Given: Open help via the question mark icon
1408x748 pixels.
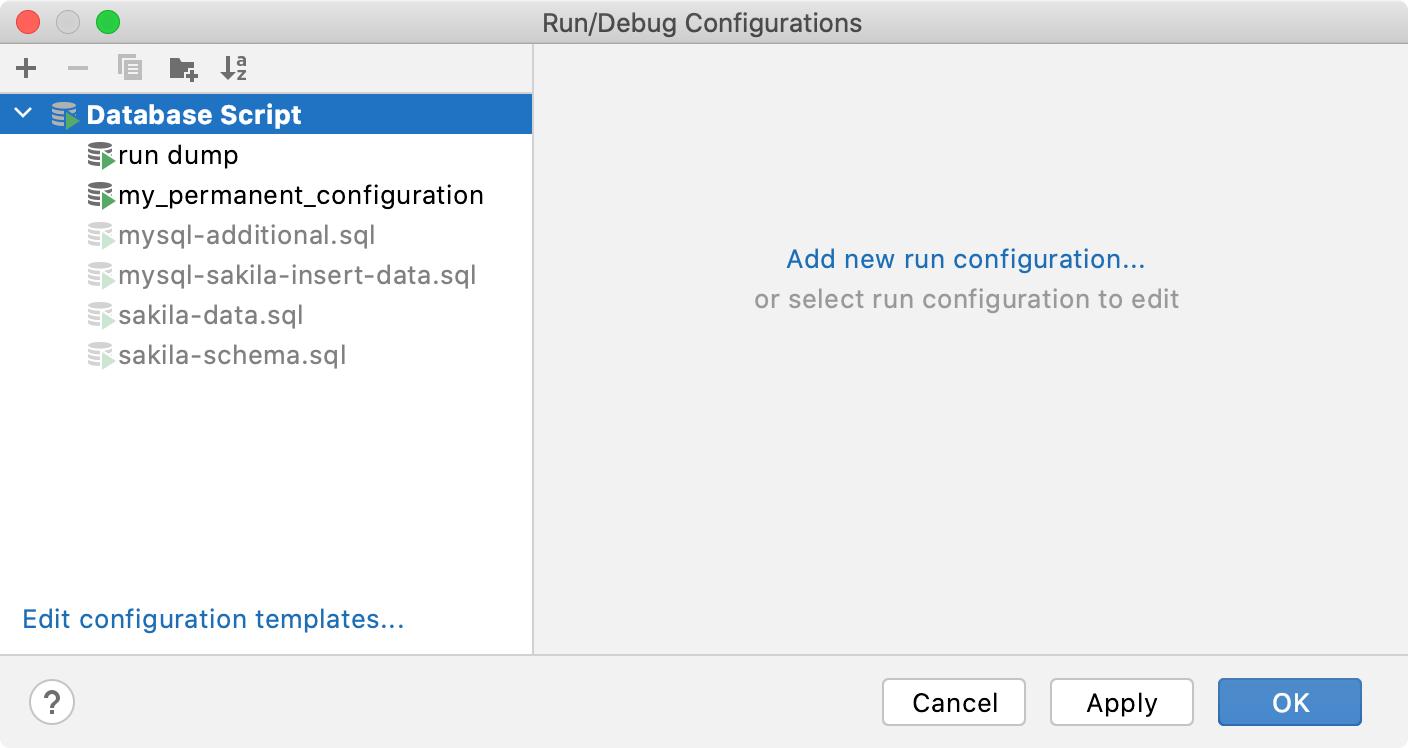Looking at the screenshot, I should pos(52,702).
